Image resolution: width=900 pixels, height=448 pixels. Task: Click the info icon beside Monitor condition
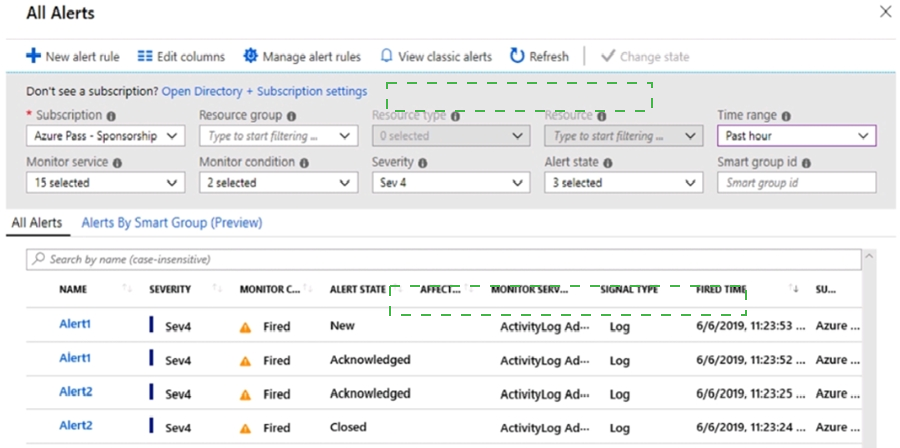304,163
